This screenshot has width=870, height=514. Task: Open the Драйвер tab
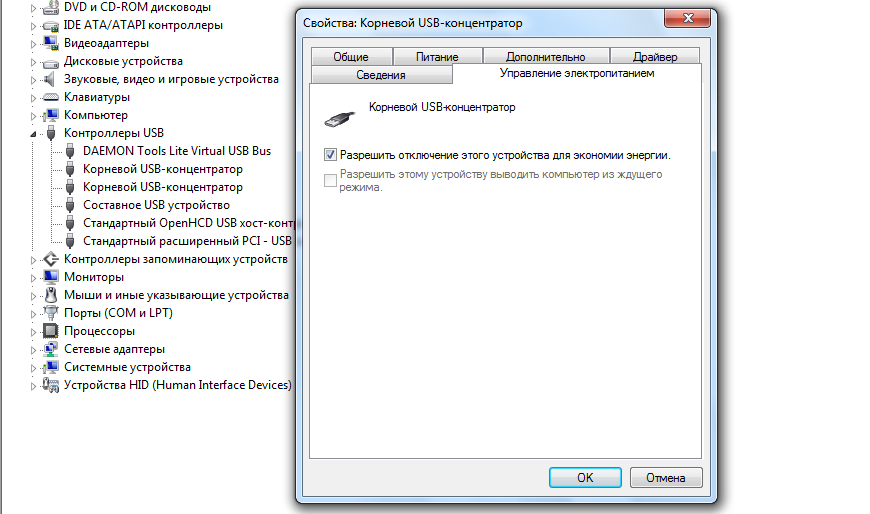point(655,57)
